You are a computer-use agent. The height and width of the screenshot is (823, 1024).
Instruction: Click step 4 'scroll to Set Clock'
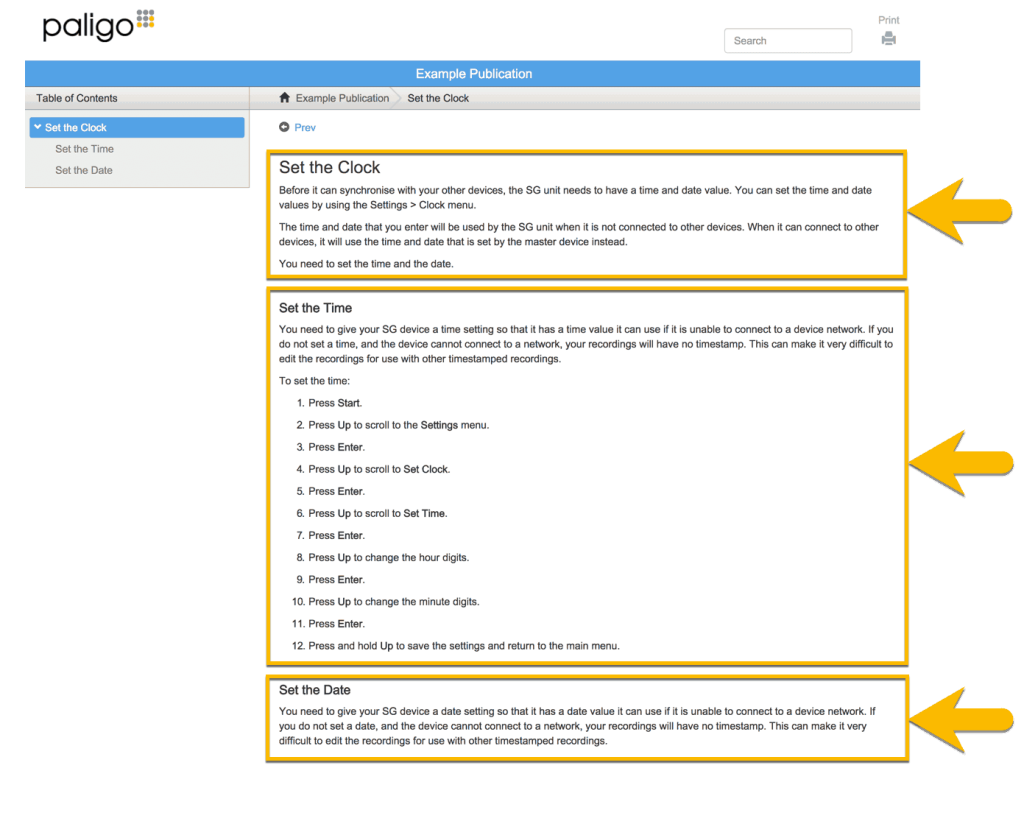pyautogui.click(x=379, y=469)
